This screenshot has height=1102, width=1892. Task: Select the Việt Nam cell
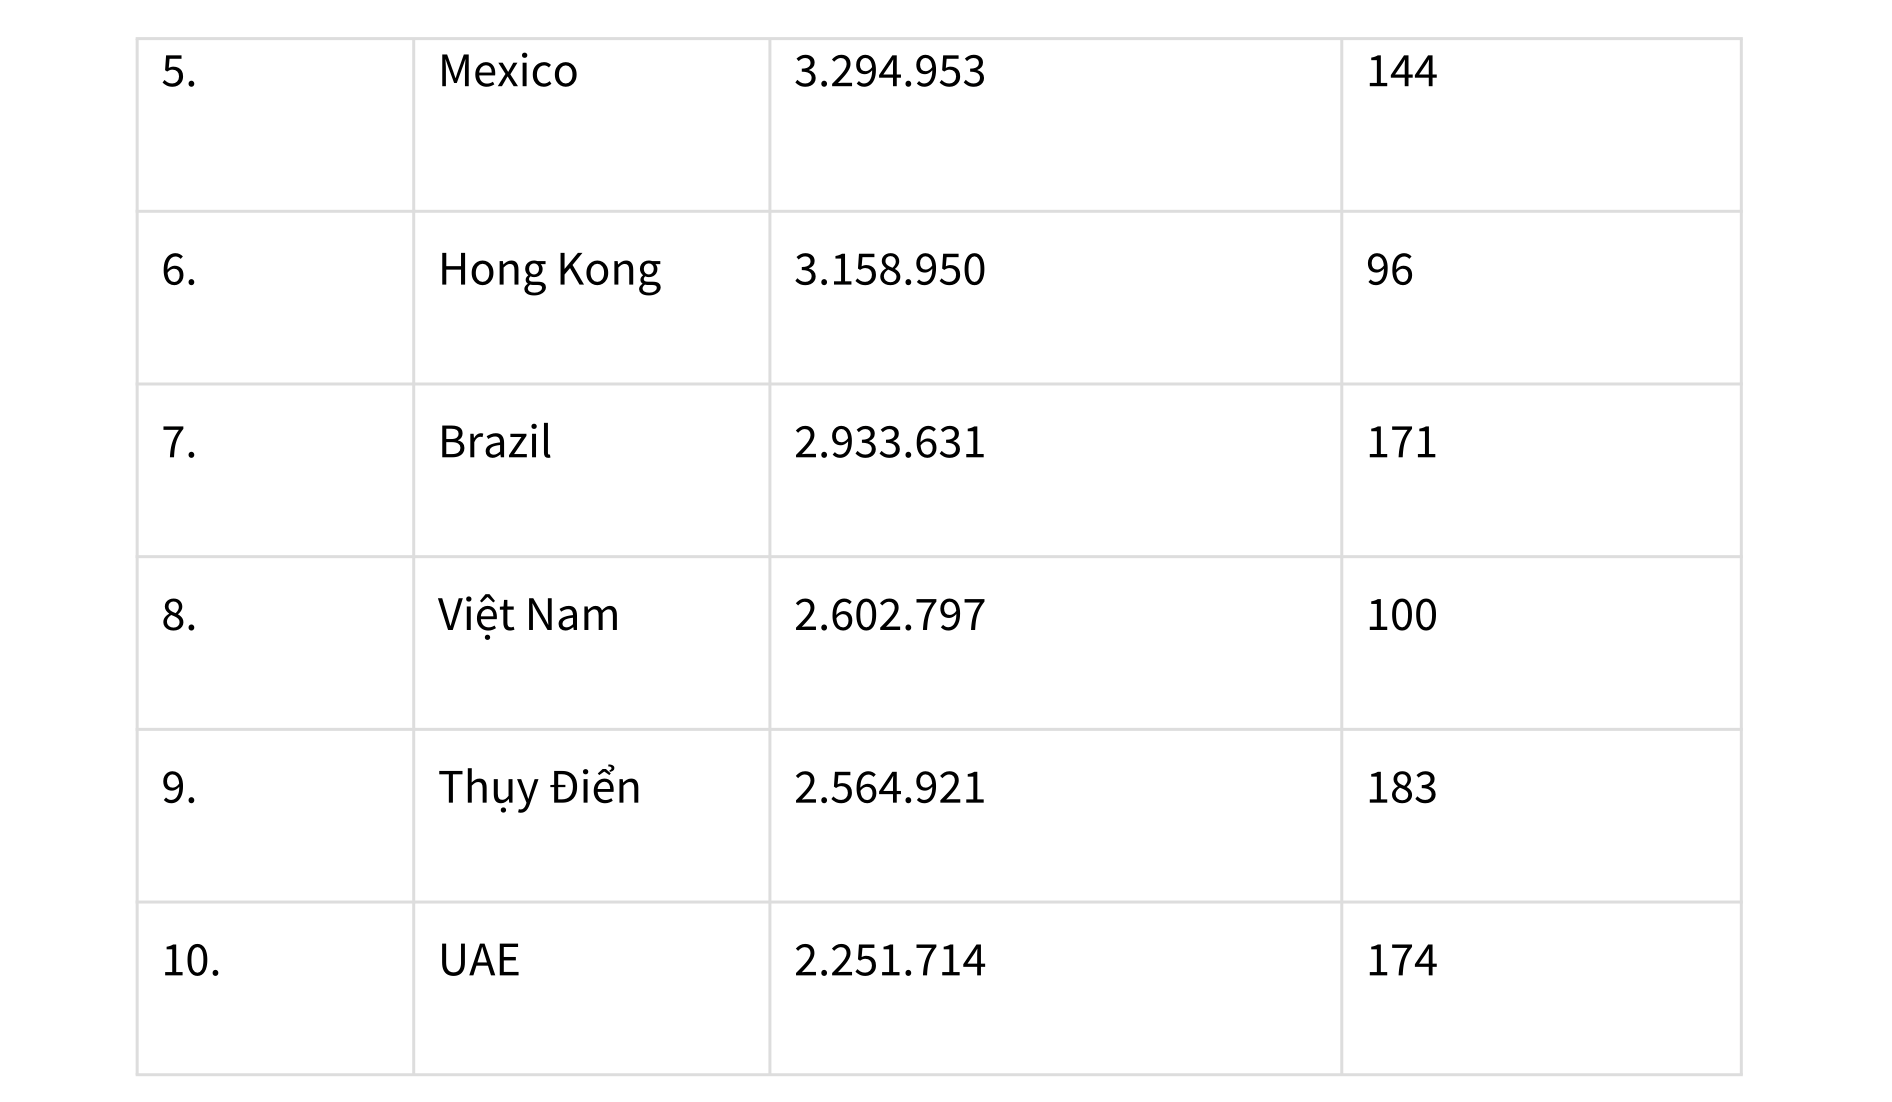pyautogui.click(x=528, y=615)
